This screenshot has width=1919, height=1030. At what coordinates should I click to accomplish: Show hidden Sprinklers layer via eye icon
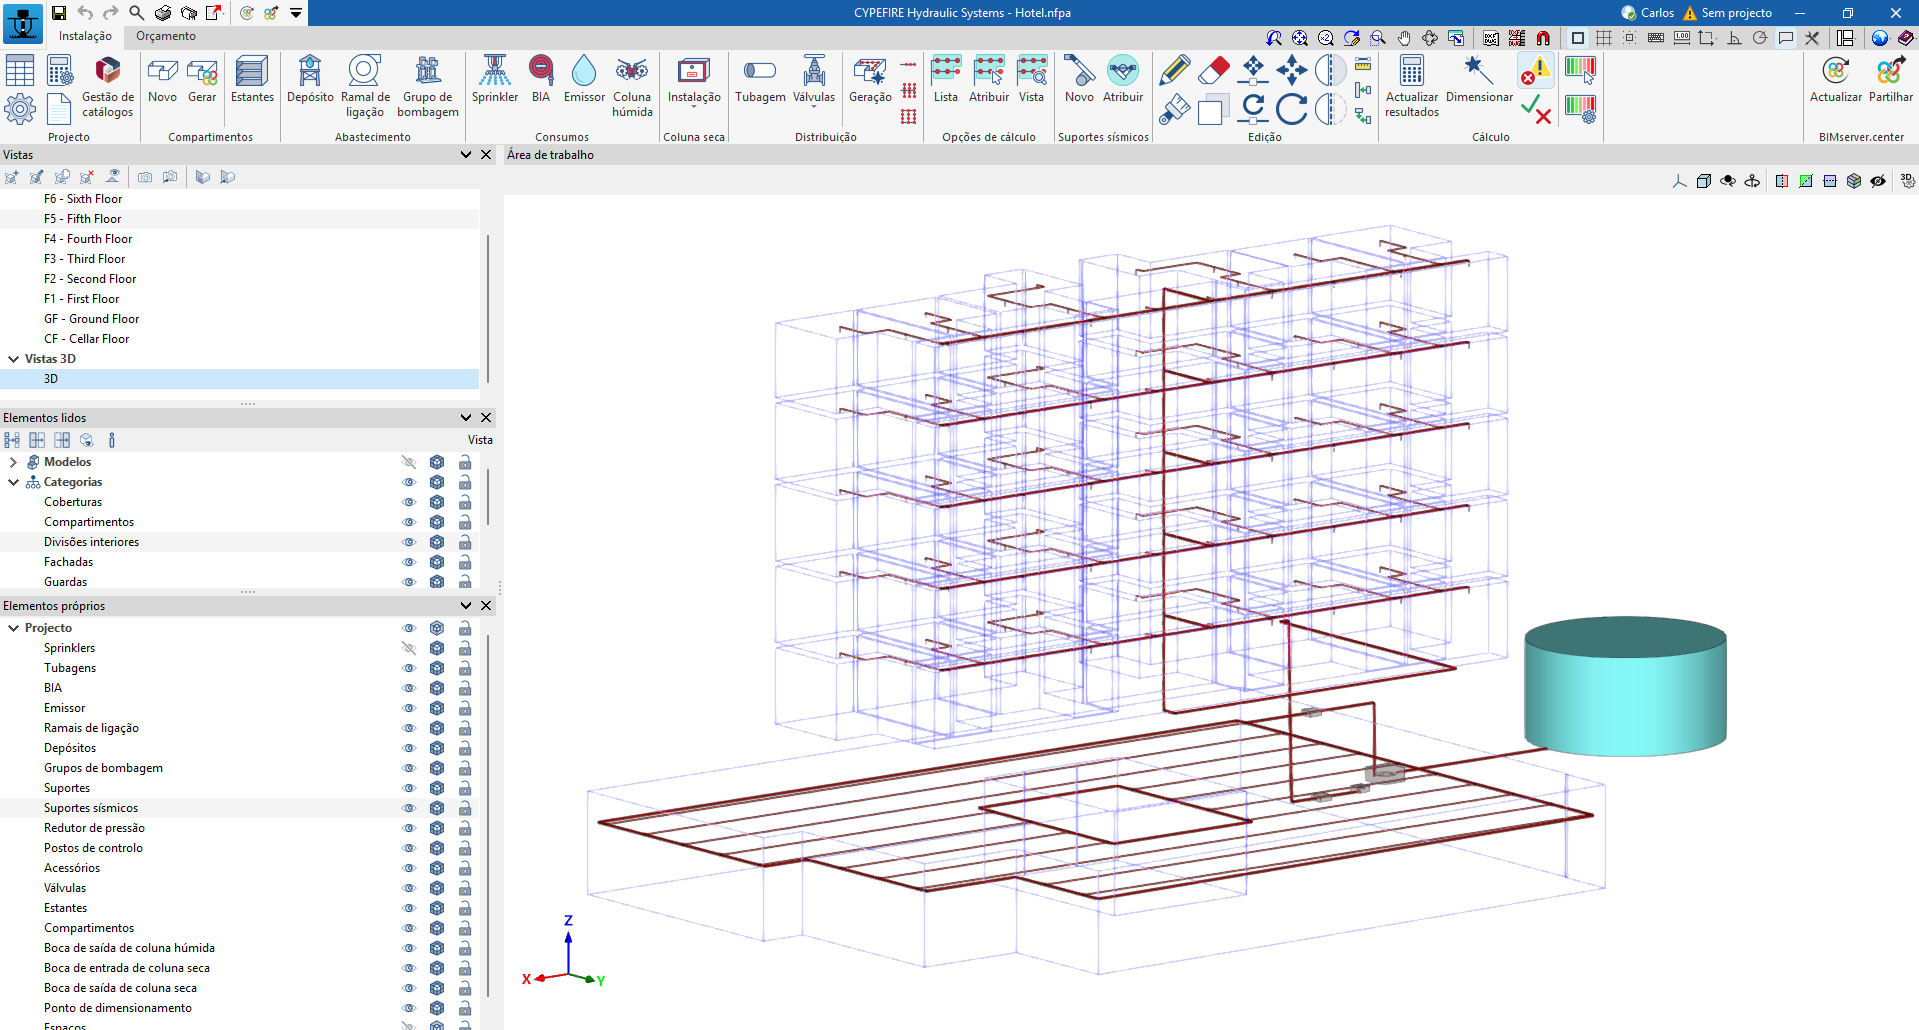coord(408,648)
